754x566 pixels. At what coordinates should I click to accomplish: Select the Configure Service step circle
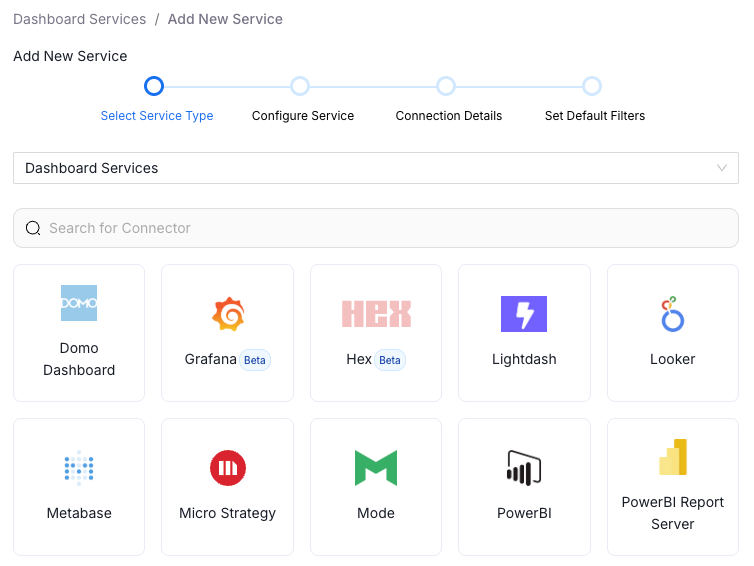300,86
